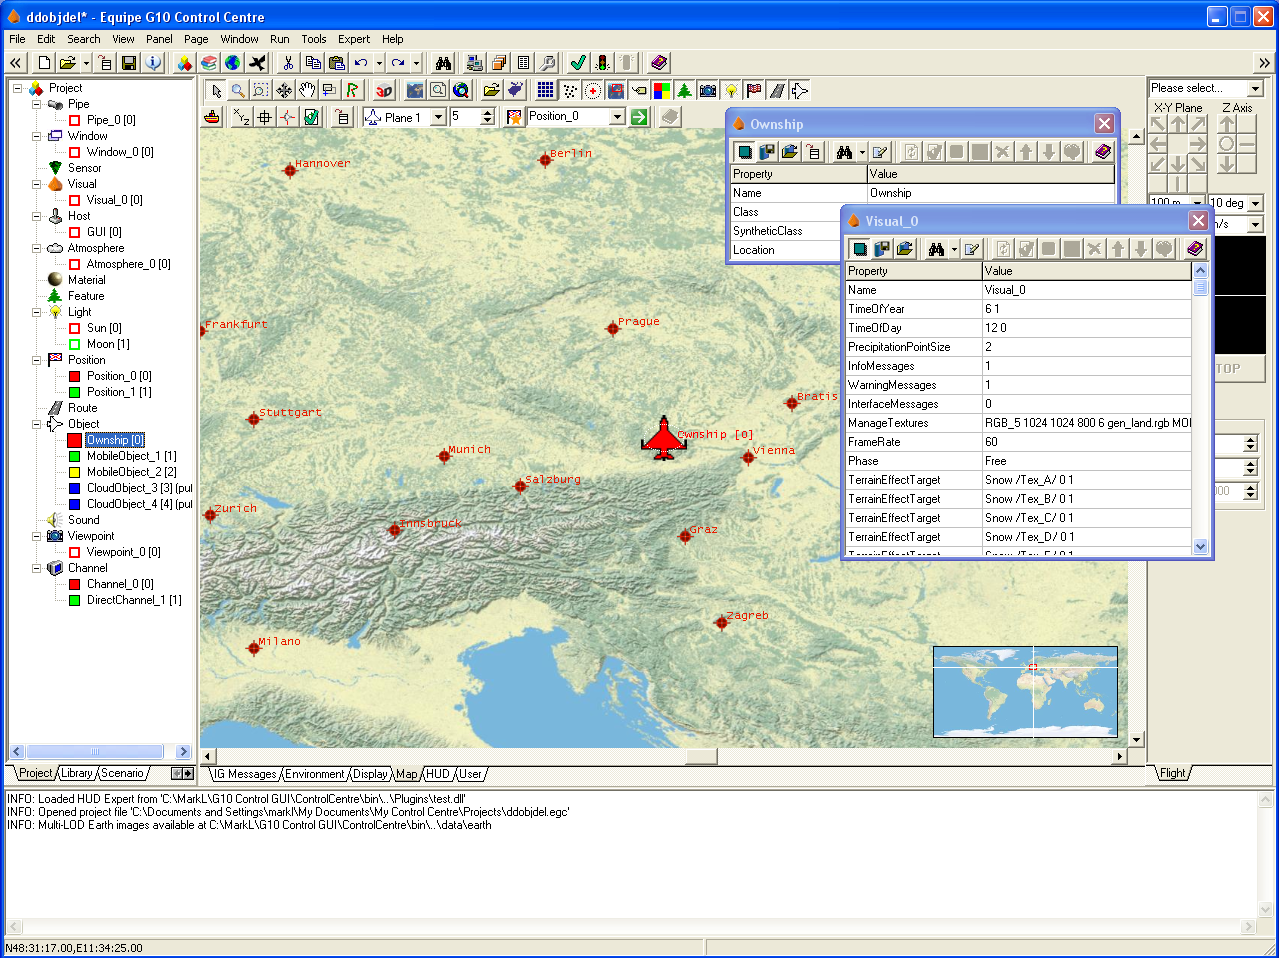Open the Expert menu
Screen dimensions: 1279x958
point(353,39)
